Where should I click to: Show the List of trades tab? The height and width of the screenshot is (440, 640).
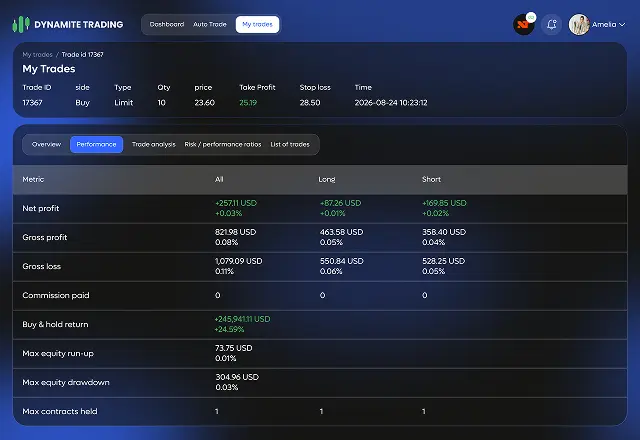click(x=290, y=144)
